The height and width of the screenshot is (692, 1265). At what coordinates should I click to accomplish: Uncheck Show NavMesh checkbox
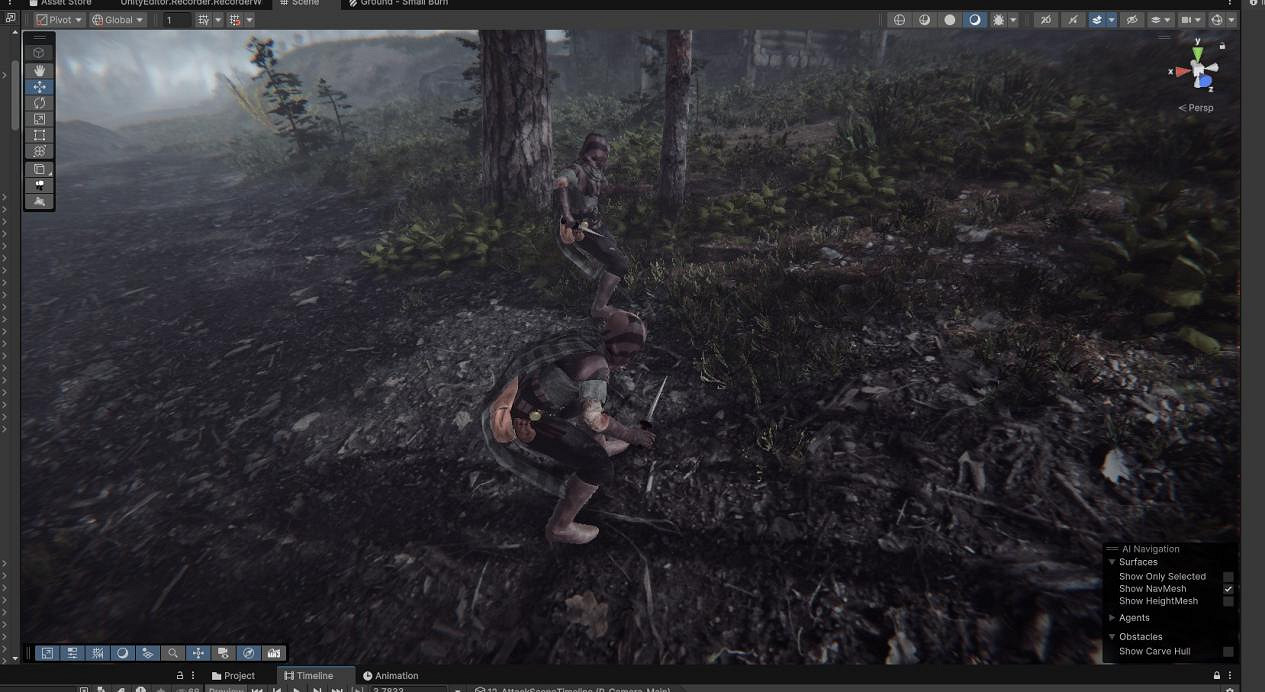click(x=1228, y=589)
